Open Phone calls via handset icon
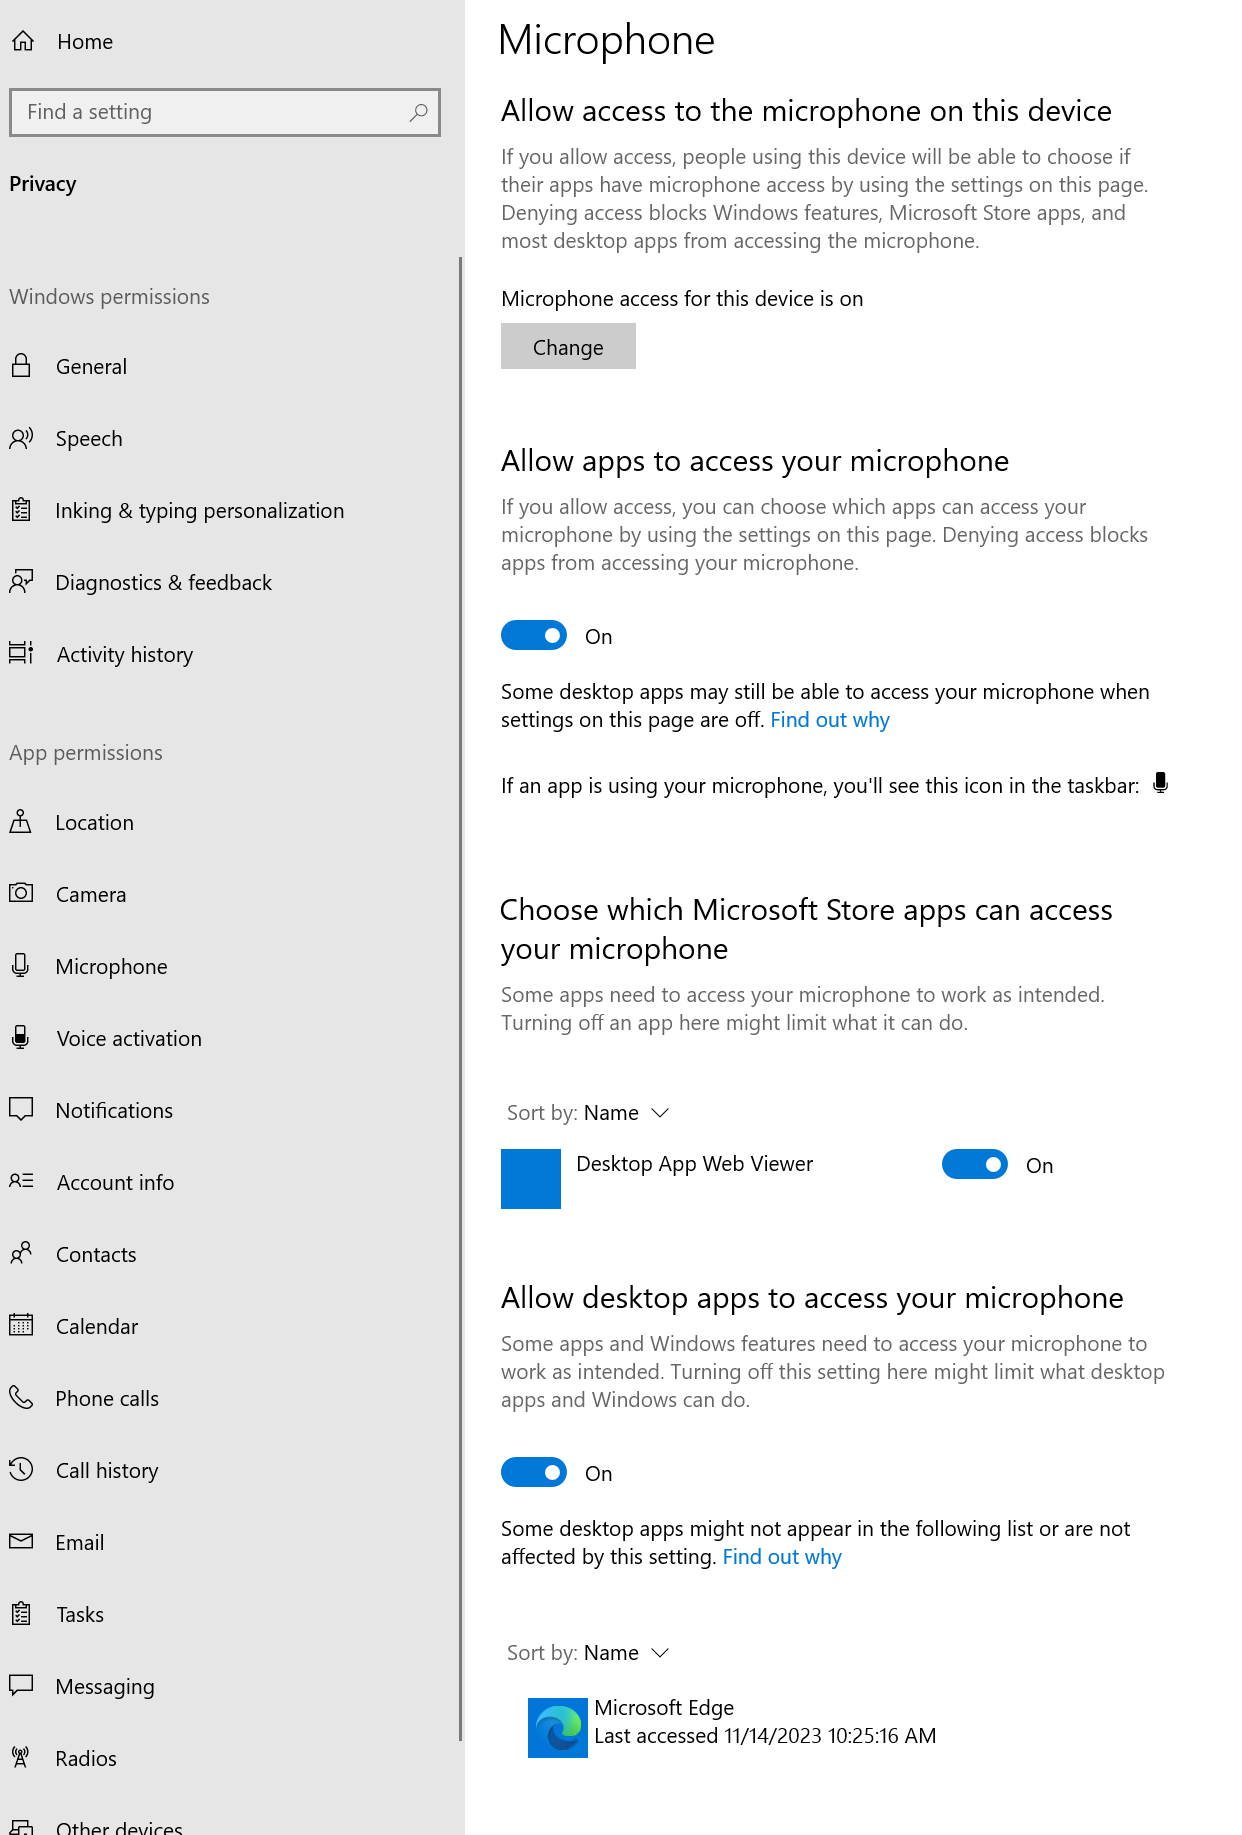Viewport: 1242px width, 1835px height. click(21, 1397)
